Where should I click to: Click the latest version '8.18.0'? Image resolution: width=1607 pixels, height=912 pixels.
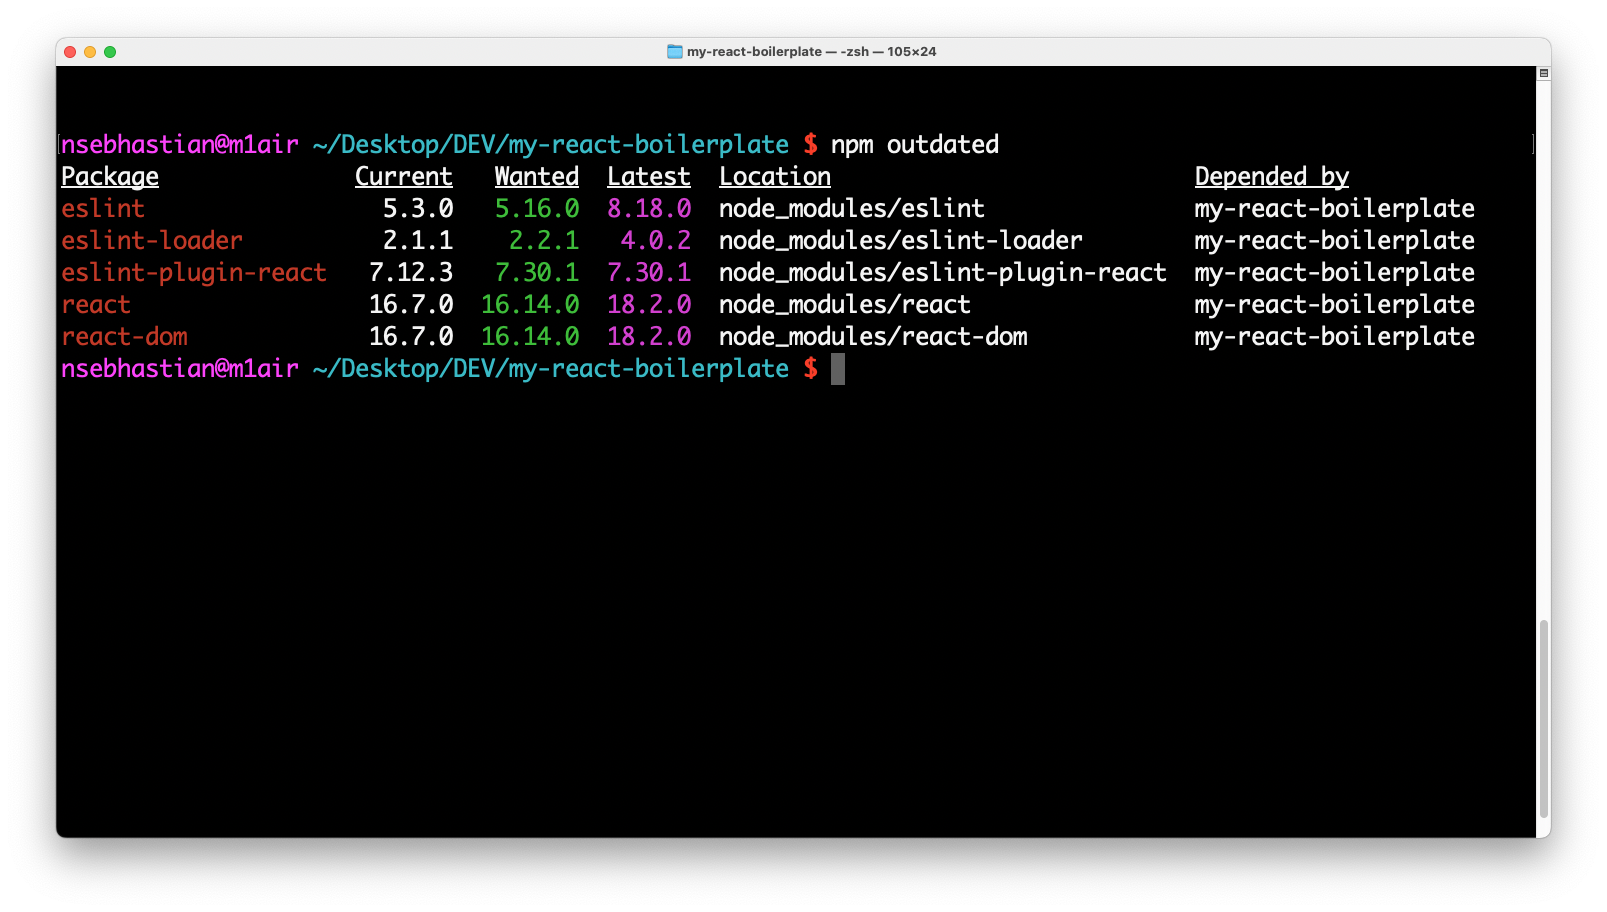649,209
